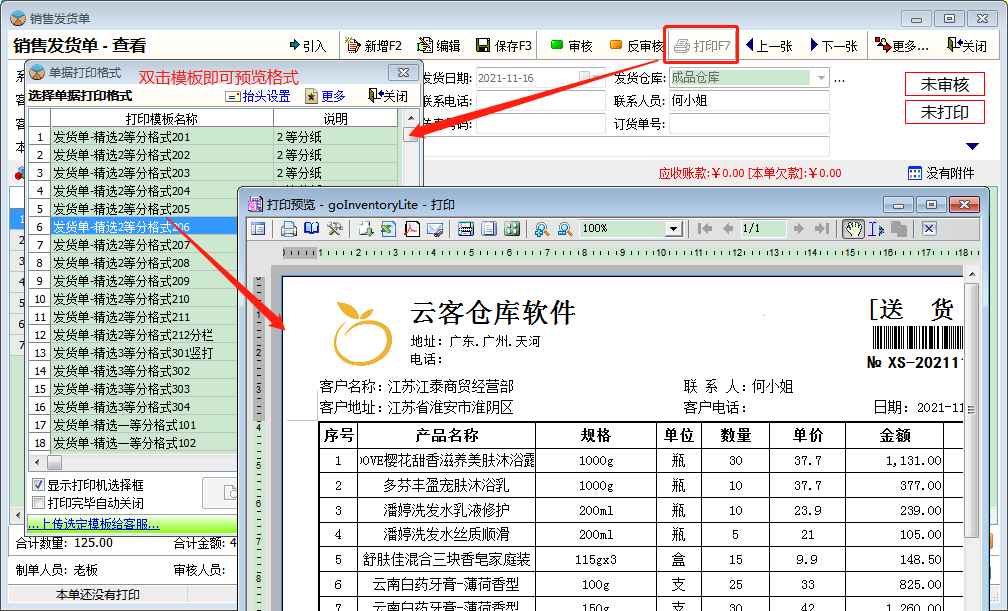Click the zoom in magnifier icon

(542, 229)
